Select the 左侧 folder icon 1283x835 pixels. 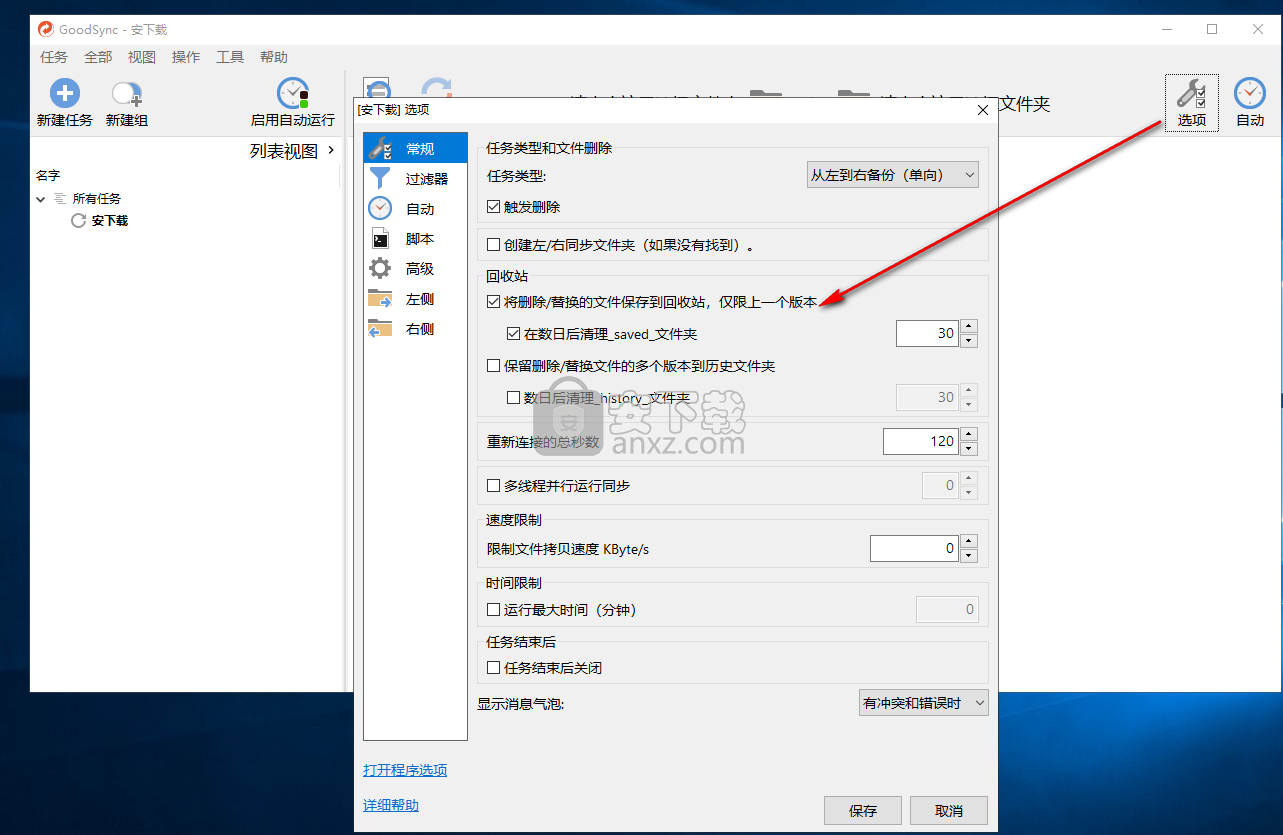[x=380, y=298]
